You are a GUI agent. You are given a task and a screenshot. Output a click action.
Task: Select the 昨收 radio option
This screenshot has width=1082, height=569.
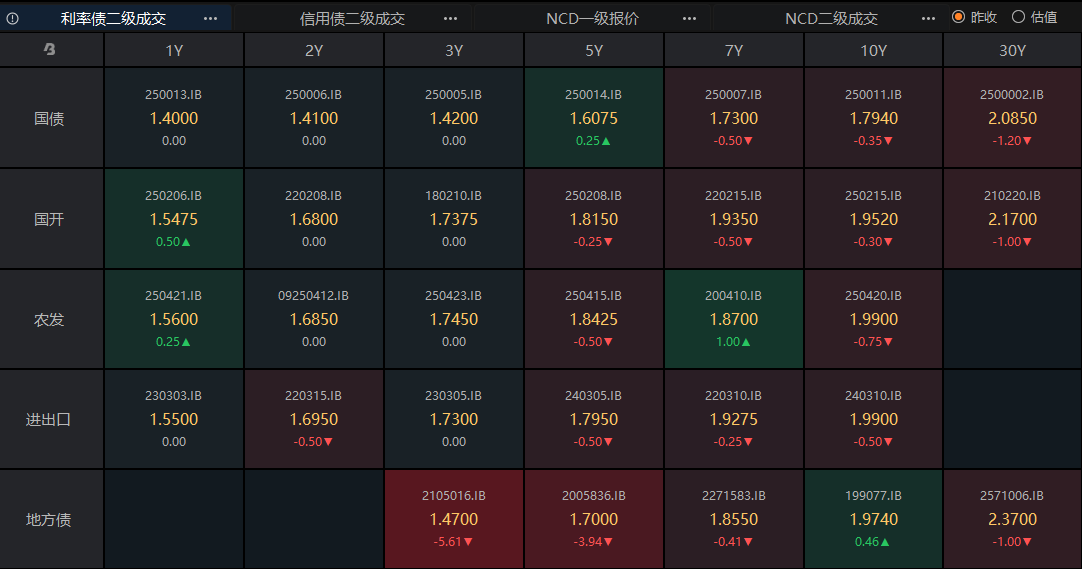point(974,17)
